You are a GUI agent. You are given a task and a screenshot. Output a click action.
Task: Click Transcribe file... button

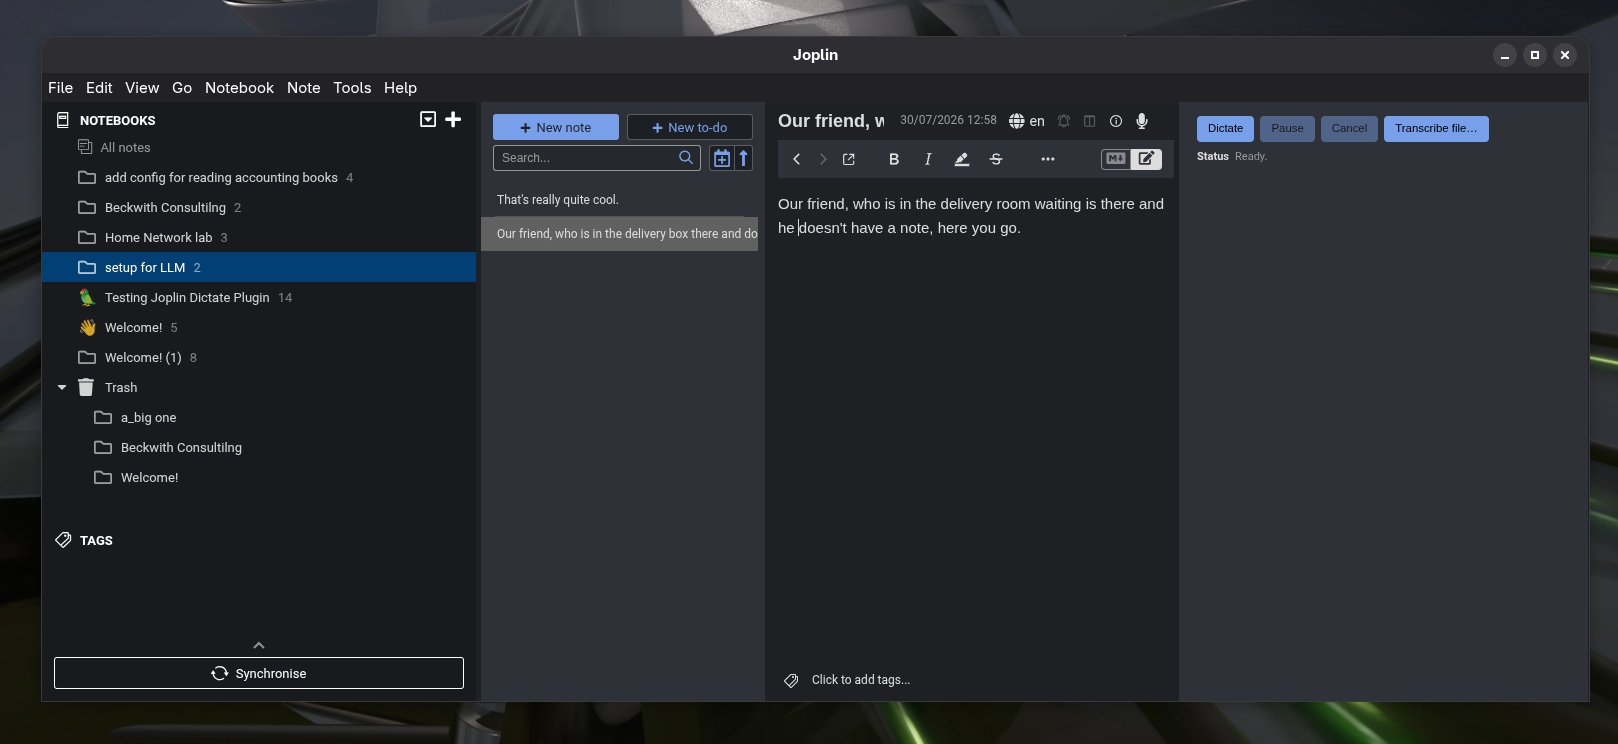[x=1436, y=128]
